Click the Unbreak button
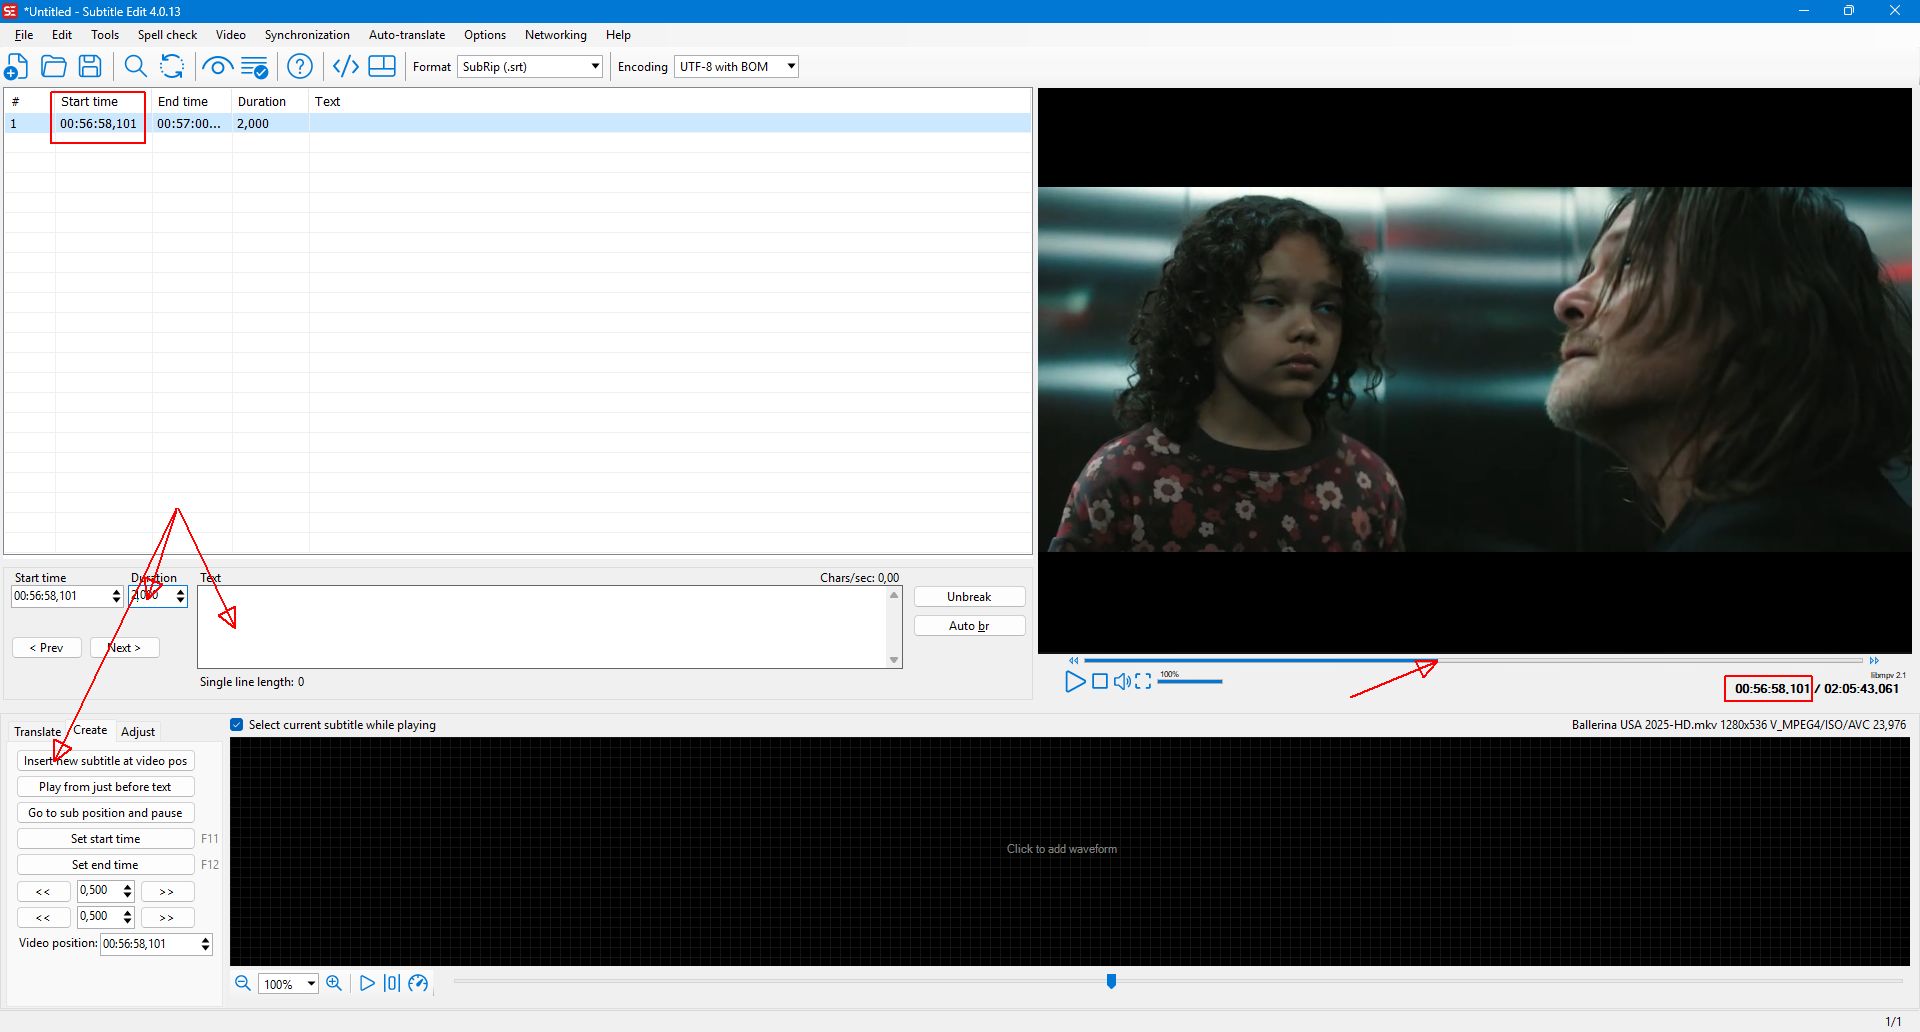 click(x=969, y=597)
